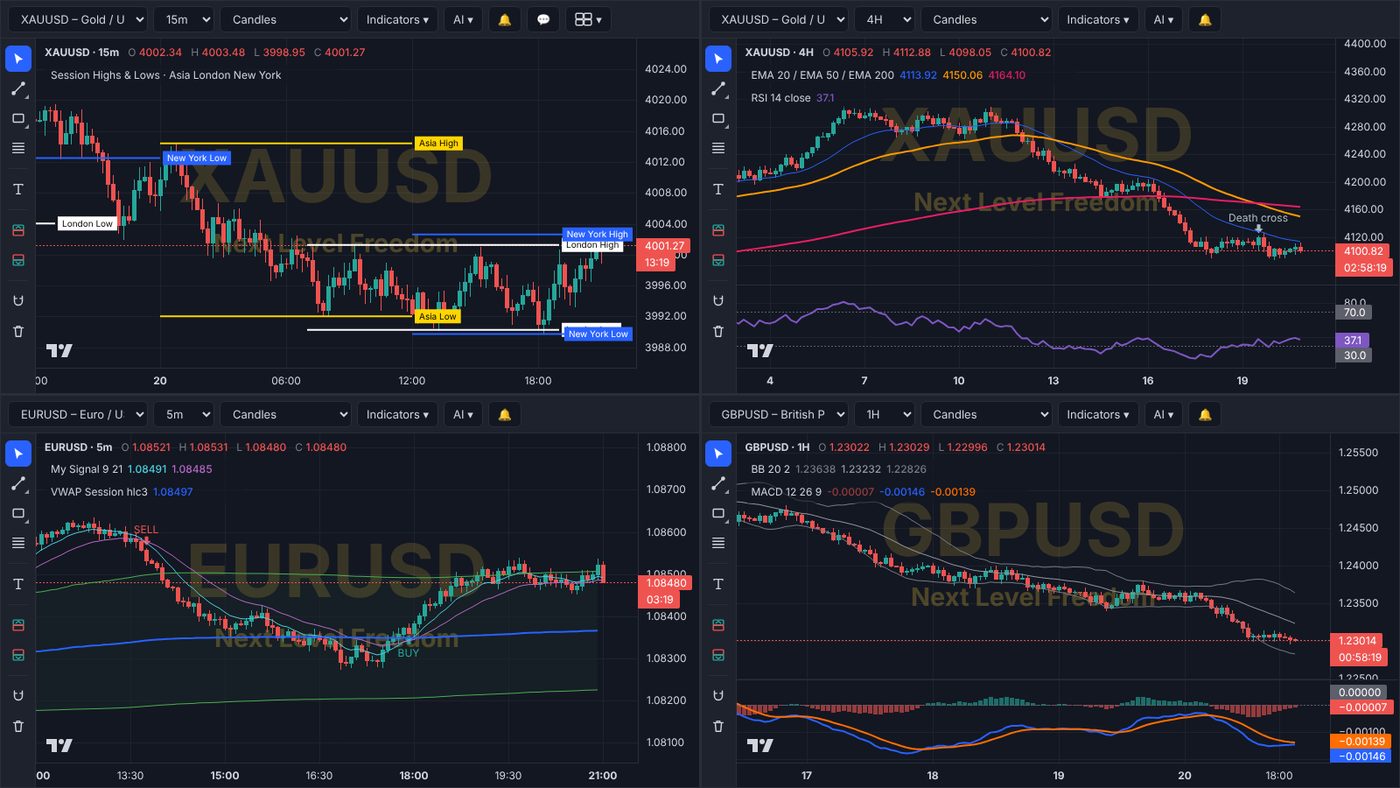The width and height of the screenshot is (1400, 788).
Task: Choose the rectangle tool in XAUUSD 15m chart
Action: point(18,118)
